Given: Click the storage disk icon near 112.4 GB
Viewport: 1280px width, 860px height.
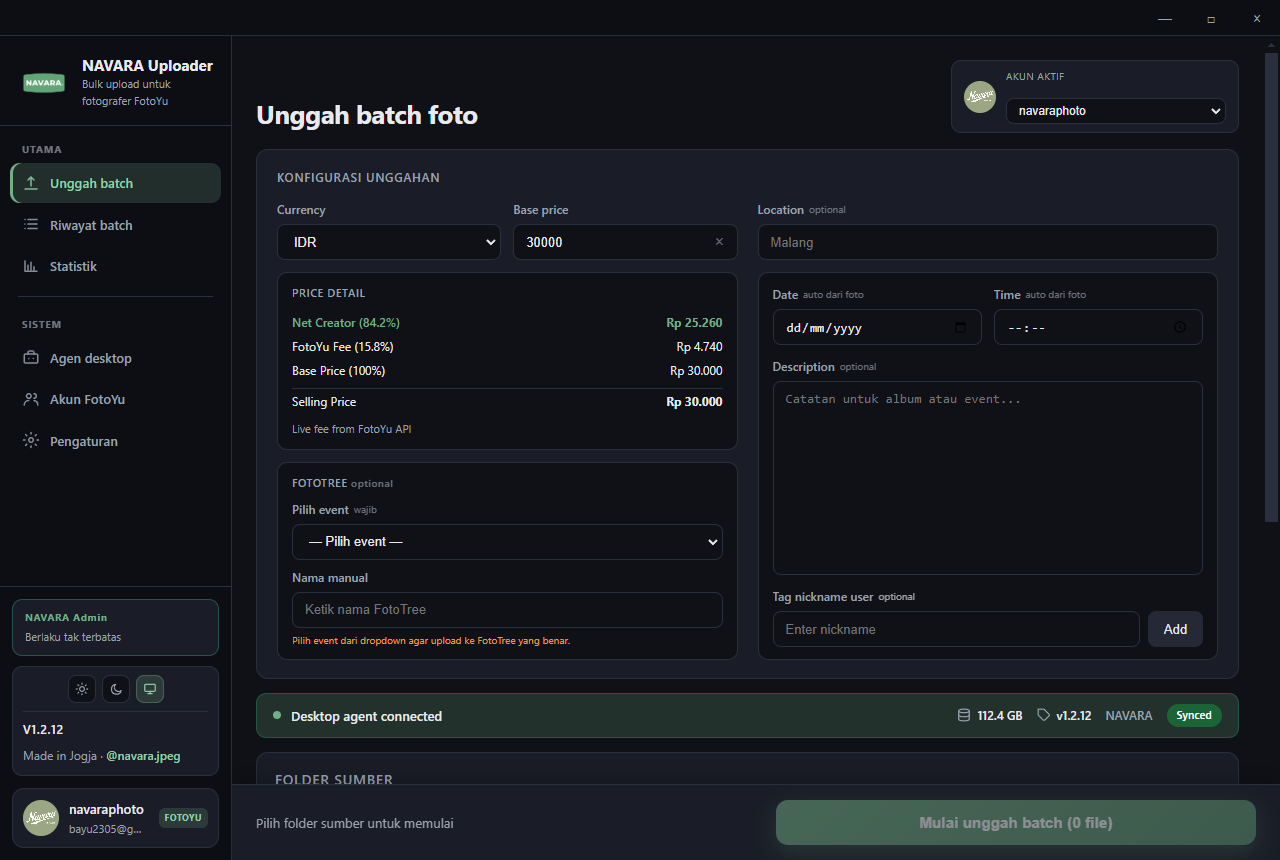Looking at the screenshot, I should click(964, 715).
